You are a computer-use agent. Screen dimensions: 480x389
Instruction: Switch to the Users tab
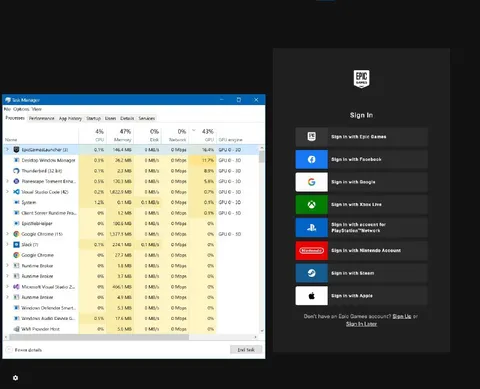click(x=110, y=118)
